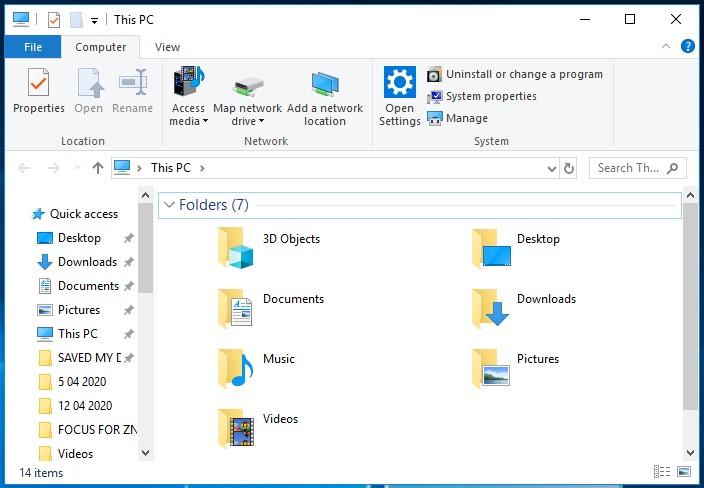Collapse the Folders (7) group
Image resolution: width=704 pixels, height=488 pixels.
(169, 205)
